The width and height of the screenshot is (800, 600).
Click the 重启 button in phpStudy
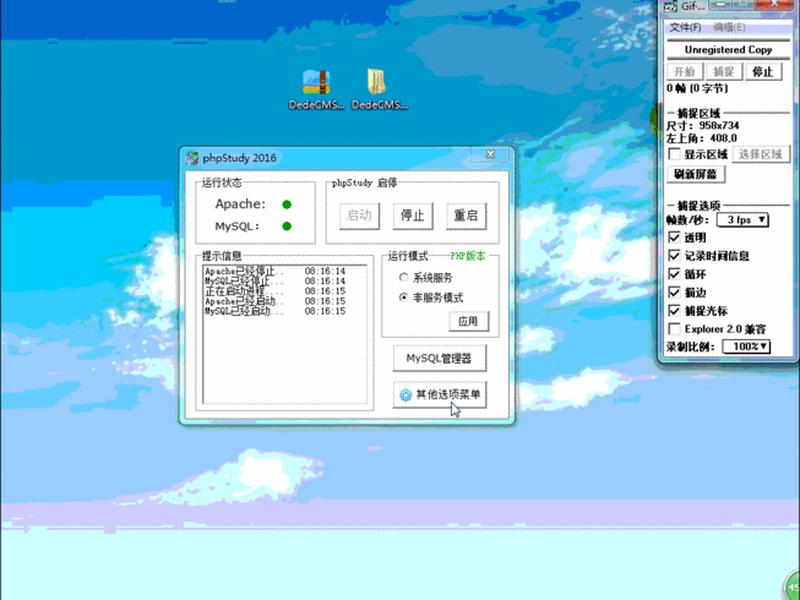click(x=466, y=216)
